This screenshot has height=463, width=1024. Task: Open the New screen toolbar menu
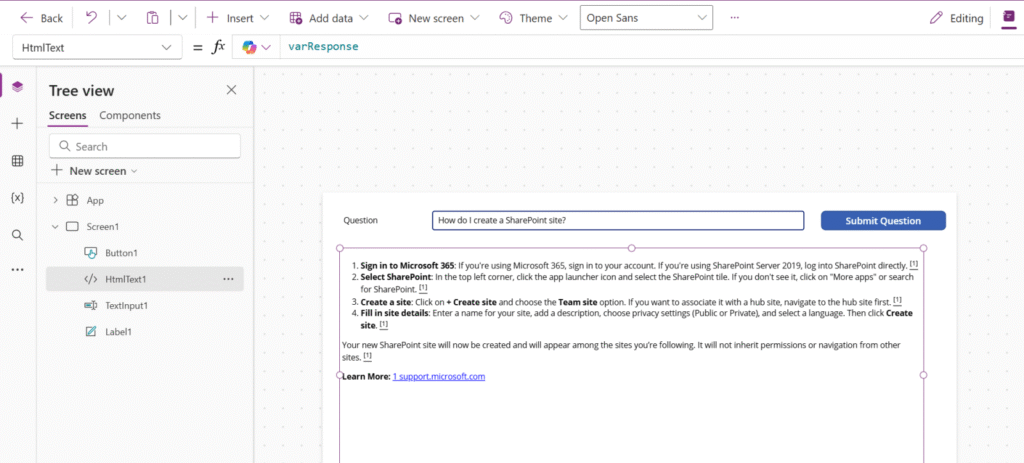tap(434, 18)
